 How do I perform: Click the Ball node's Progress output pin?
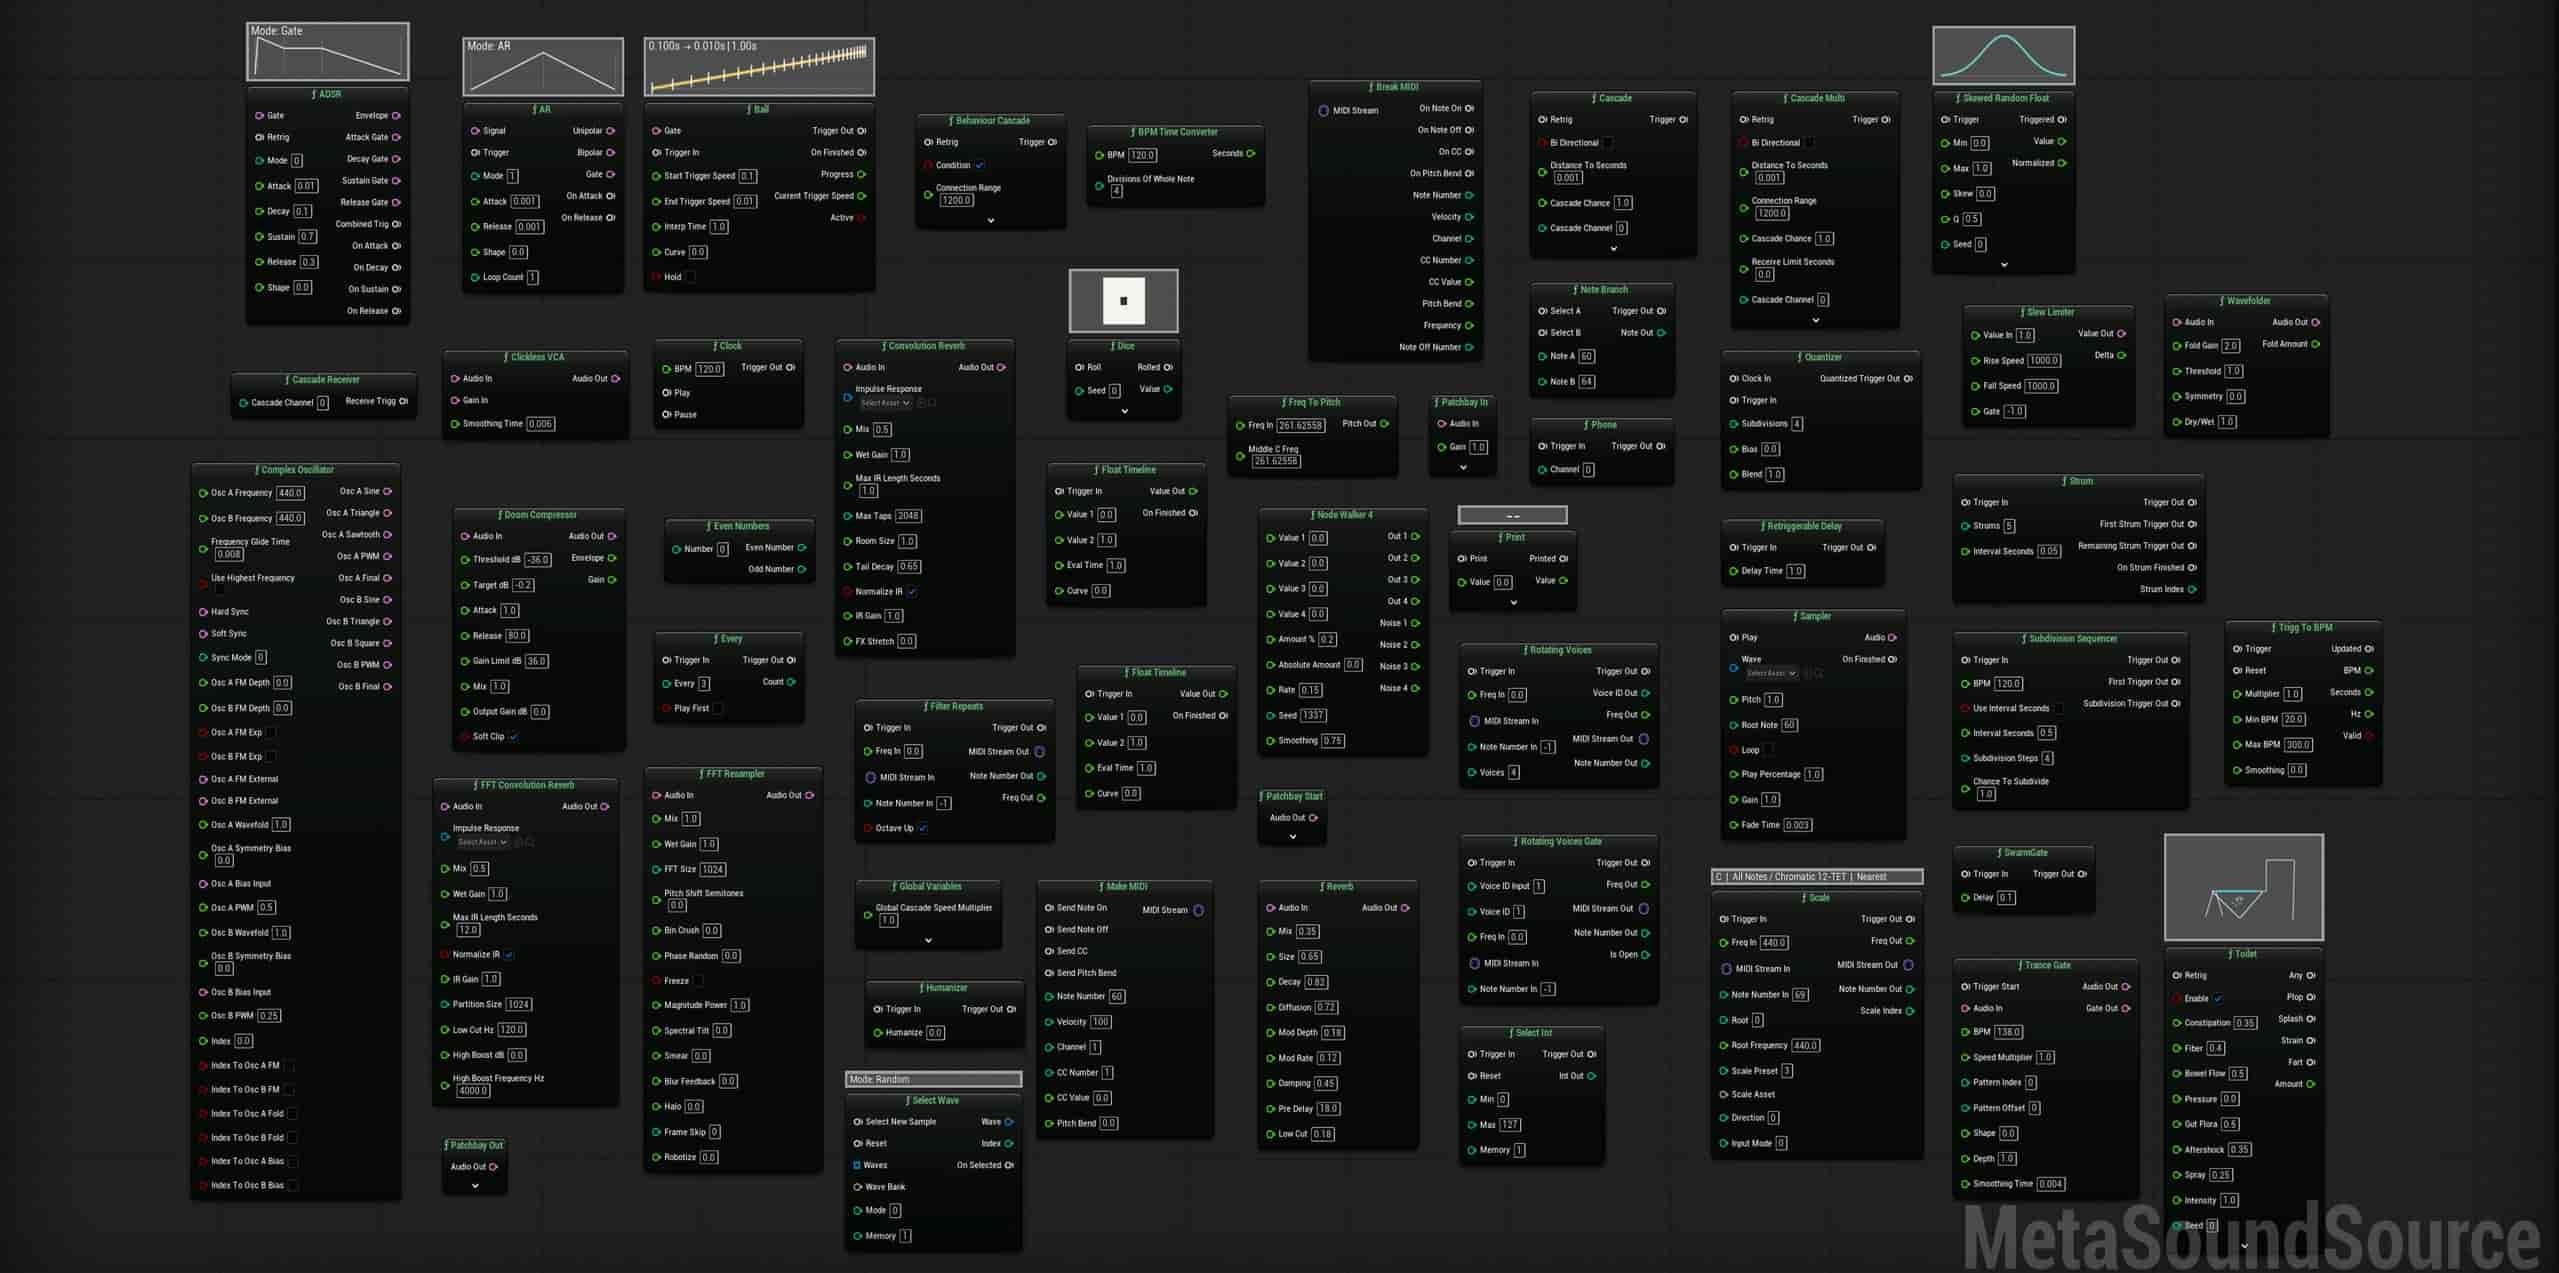(861, 174)
